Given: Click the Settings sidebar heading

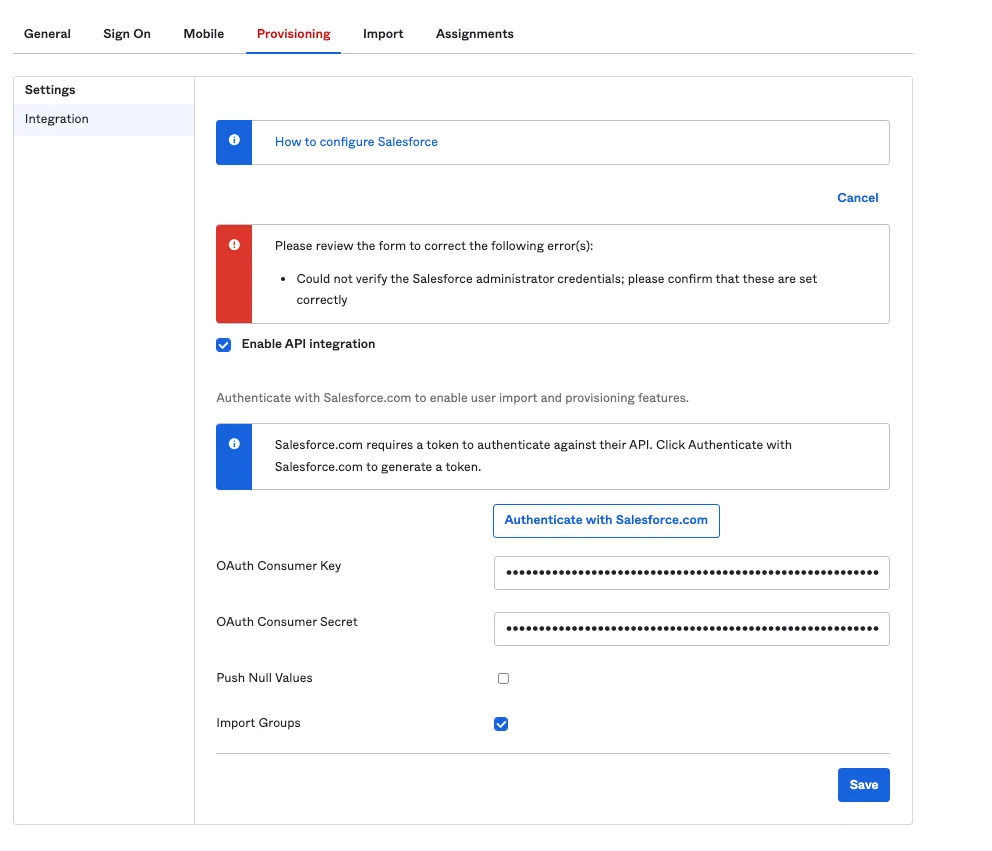Looking at the screenshot, I should pyautogui.click(x=50, y=90).
